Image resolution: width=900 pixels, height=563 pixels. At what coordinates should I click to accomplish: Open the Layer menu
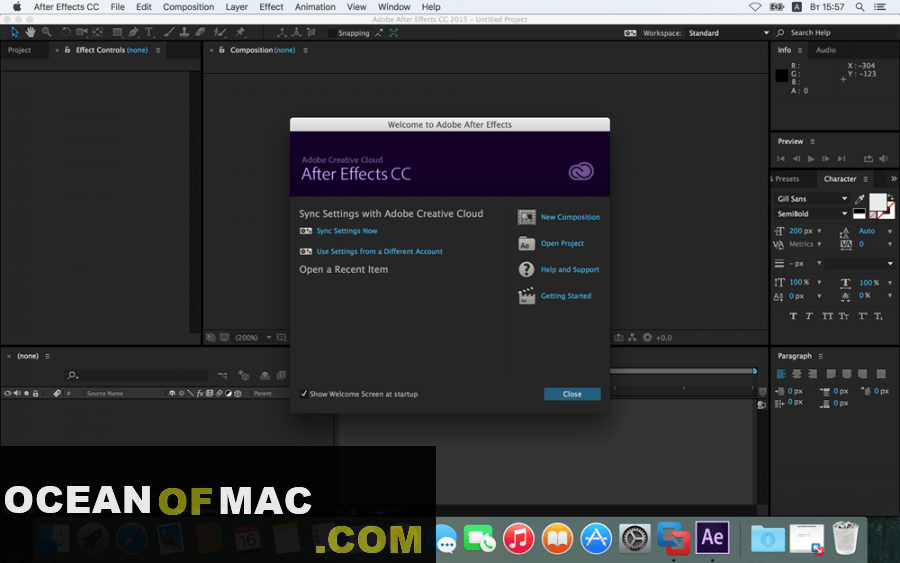coord(236,7)
